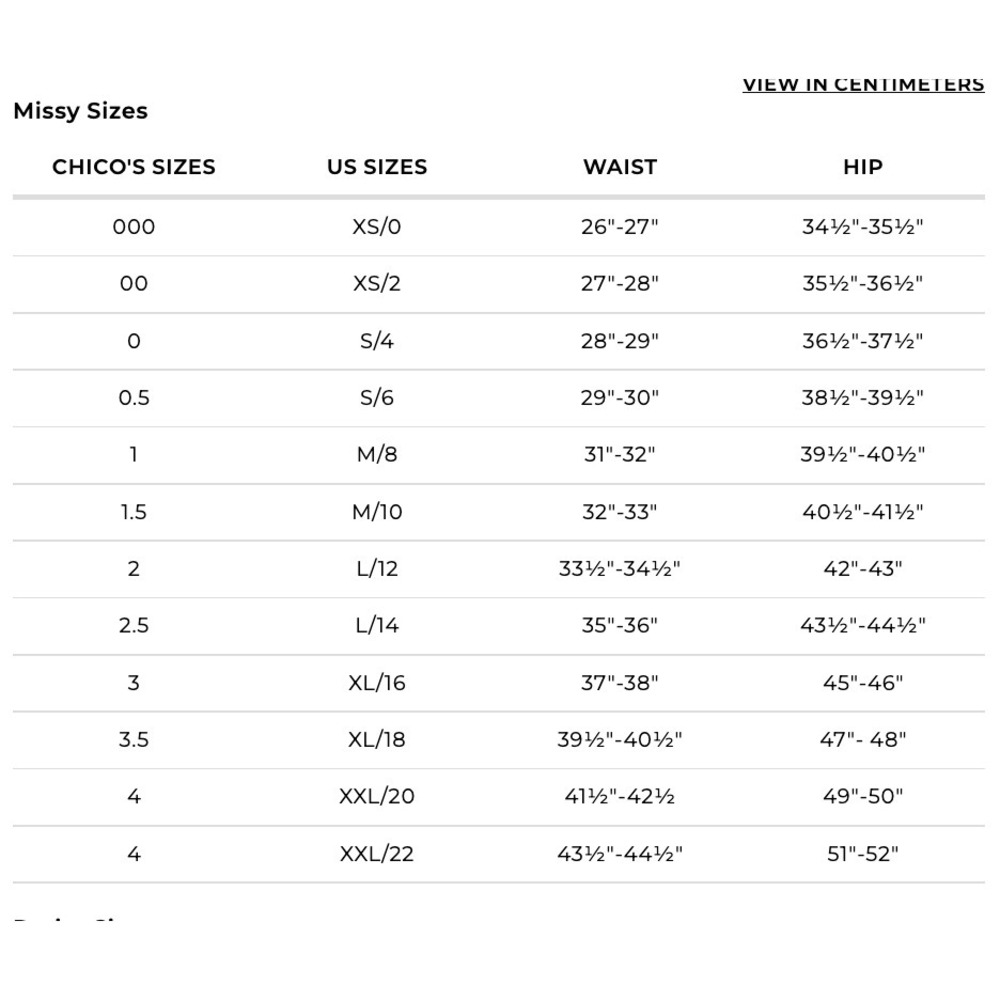Click hip measurement 51"-52"
The image size is (1000, 1000).
(x=863, y=853)
